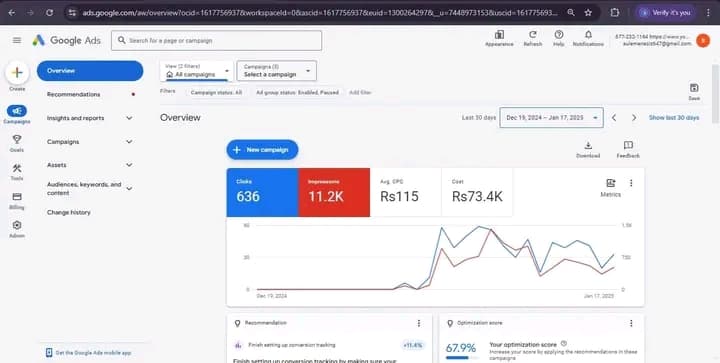
Task: Select the Cost metric tile
Action: point(477,192)
